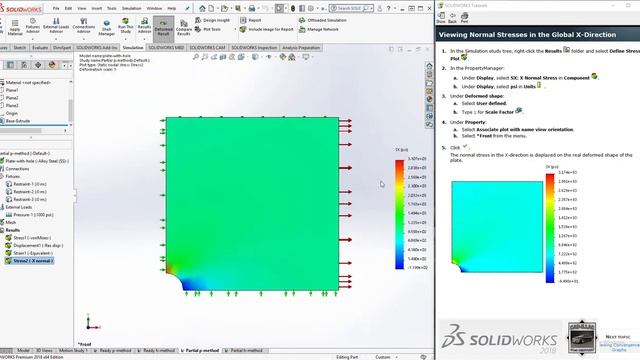Click the Edit Appearance icon in view toolbar
Image resolution: width=640 pixels, height=360 pixels.
[x=282, y=57]
